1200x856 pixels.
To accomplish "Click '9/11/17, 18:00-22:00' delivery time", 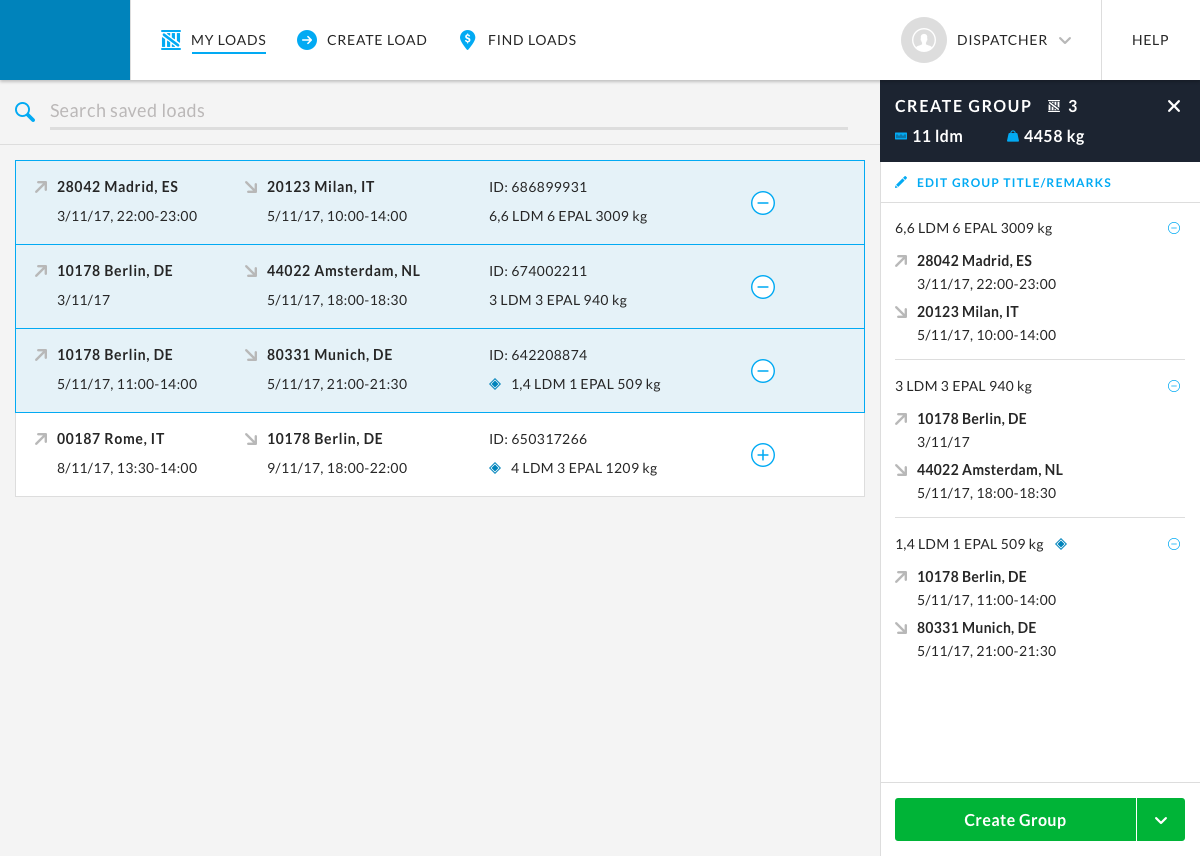I will pyautogui.click(x=337, y=468).
